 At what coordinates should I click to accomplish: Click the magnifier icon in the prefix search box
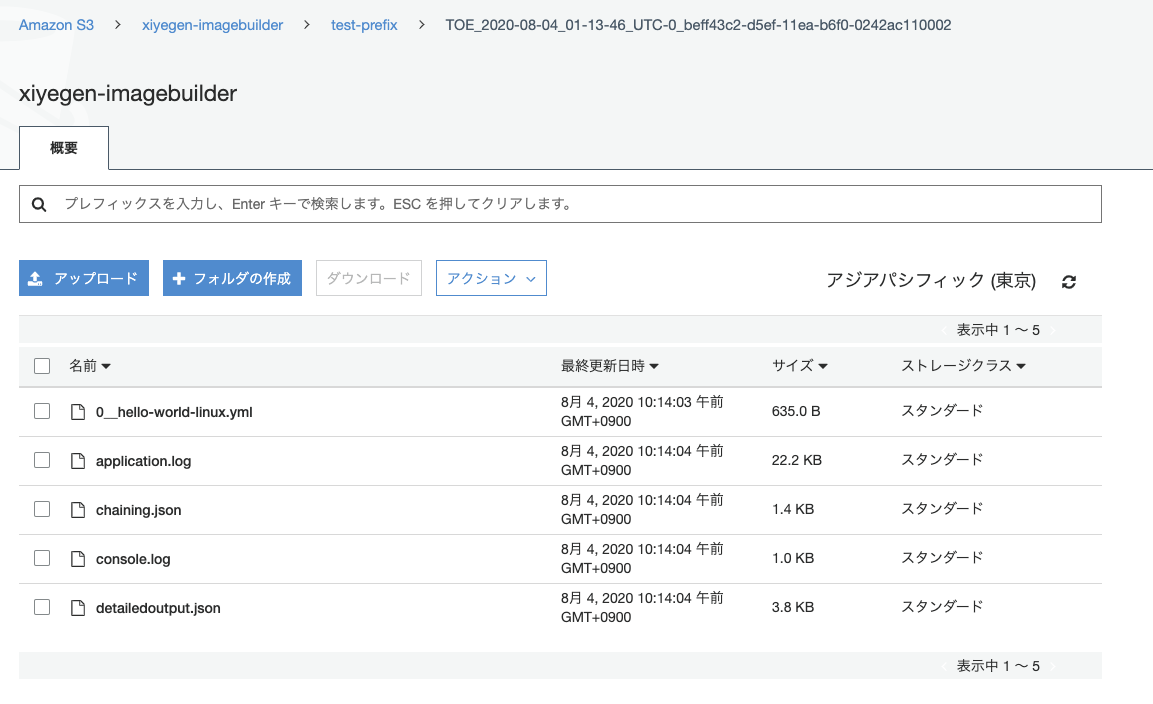pos(39,205)
